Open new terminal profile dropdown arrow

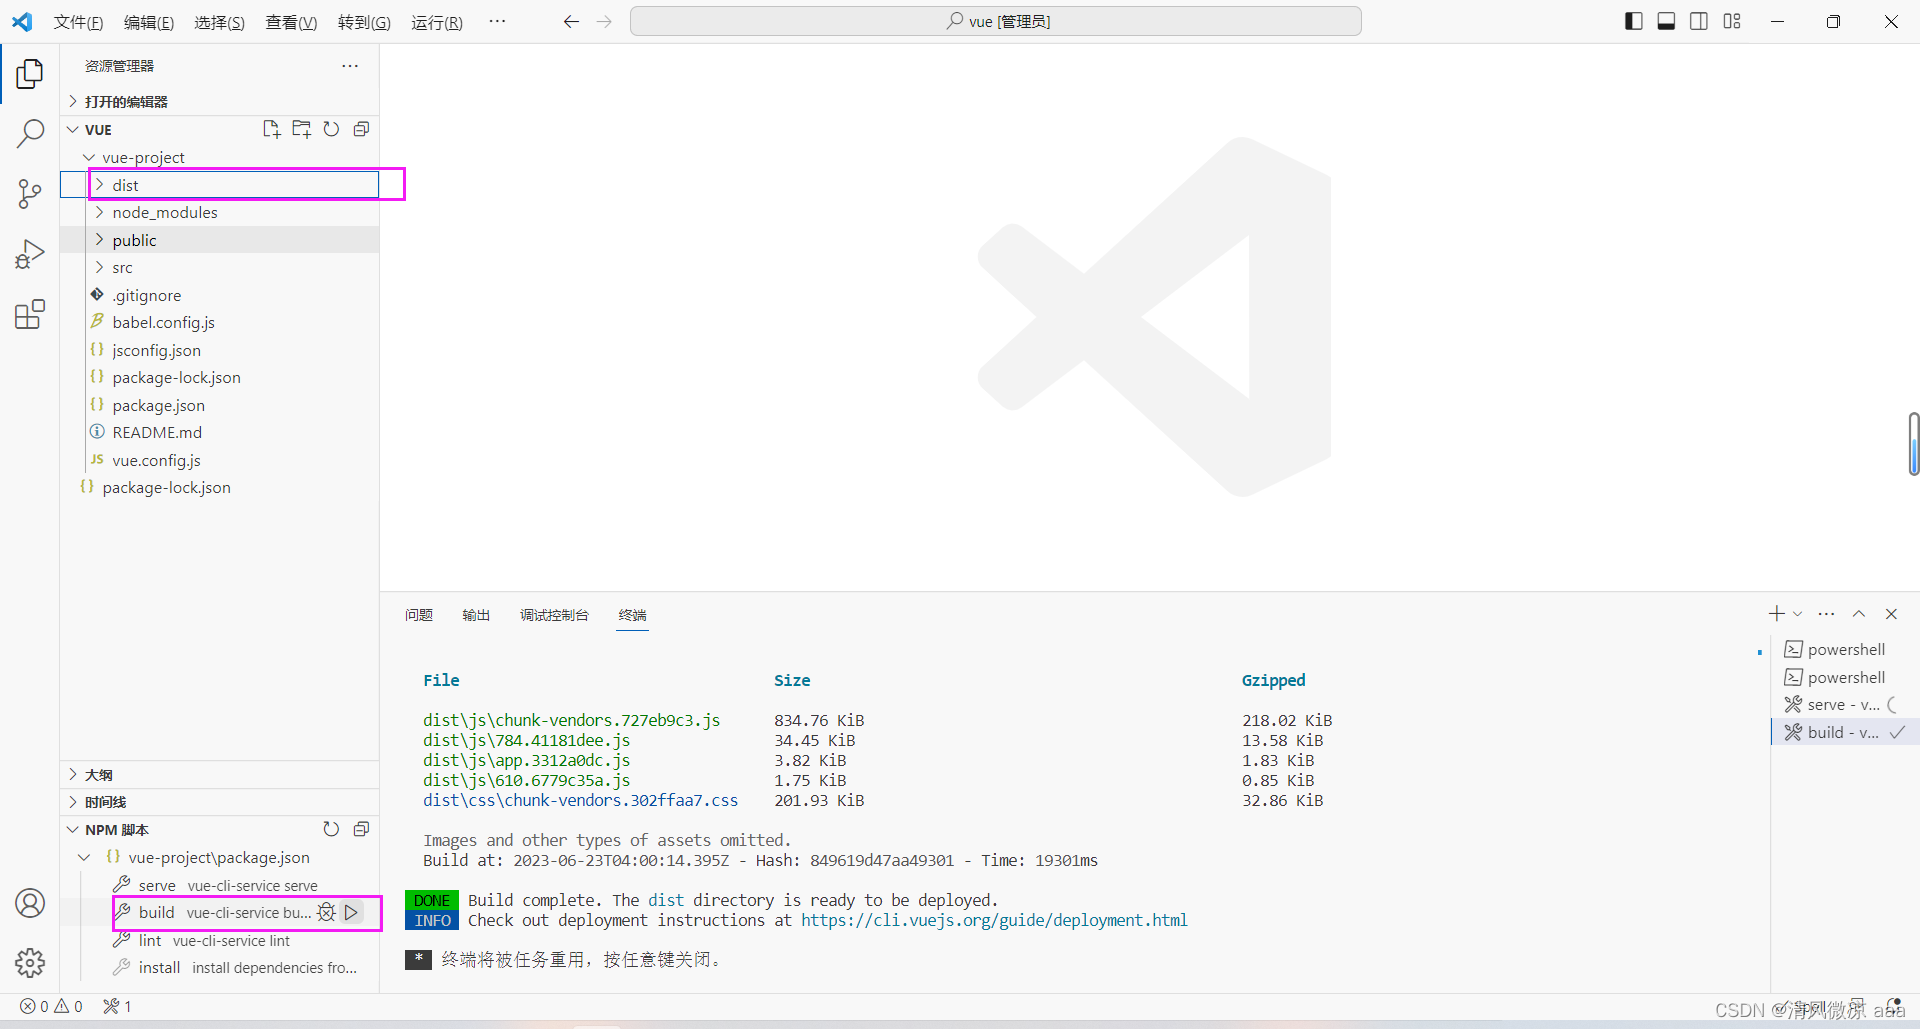click(x=1798, y=614)
